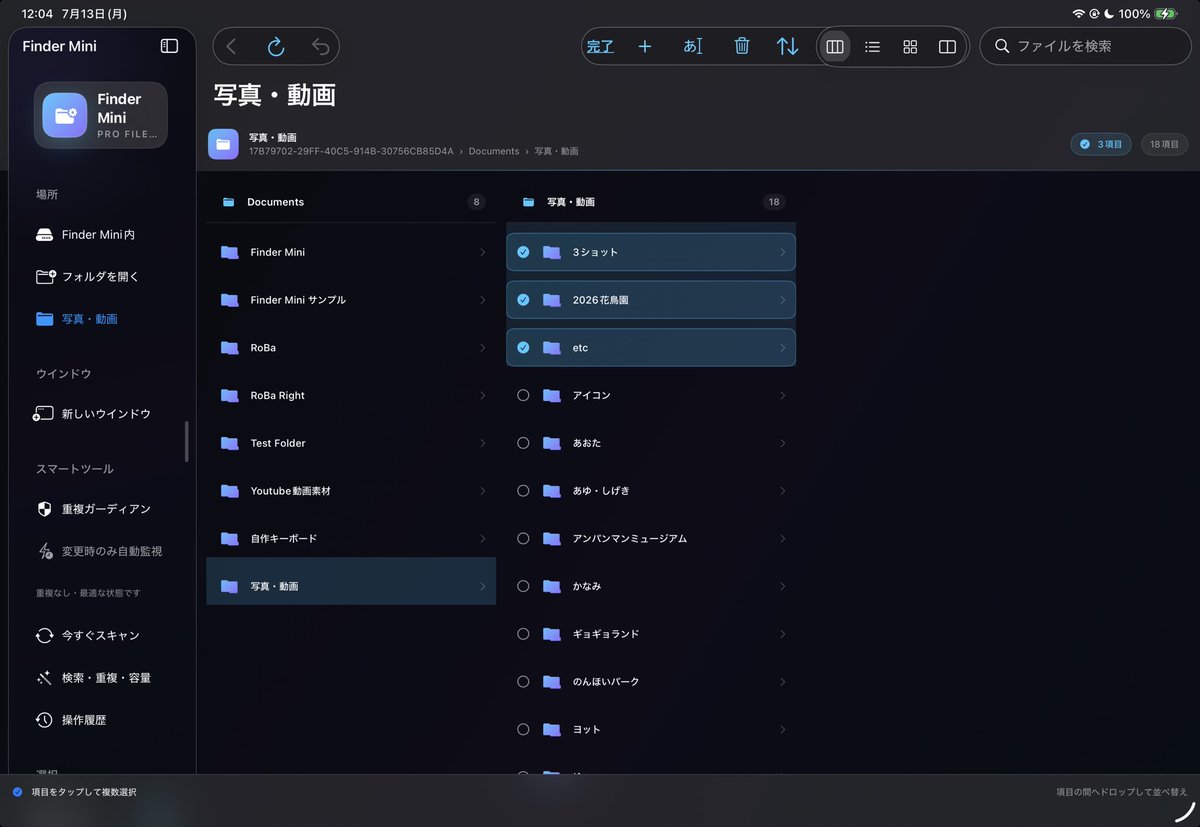
Task: Click Documents in the breadcrumb path
Action: pyautogui.click(x=494, y=151)
